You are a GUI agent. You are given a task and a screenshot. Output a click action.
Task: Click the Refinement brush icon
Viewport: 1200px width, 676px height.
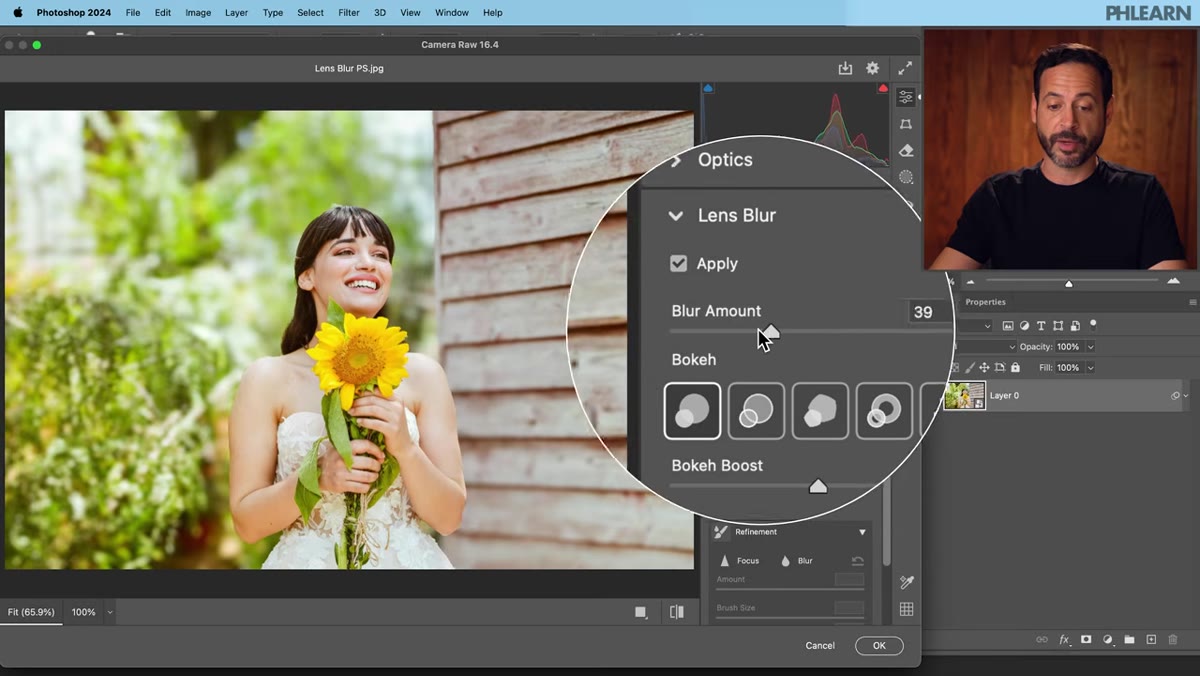point(720,532)
